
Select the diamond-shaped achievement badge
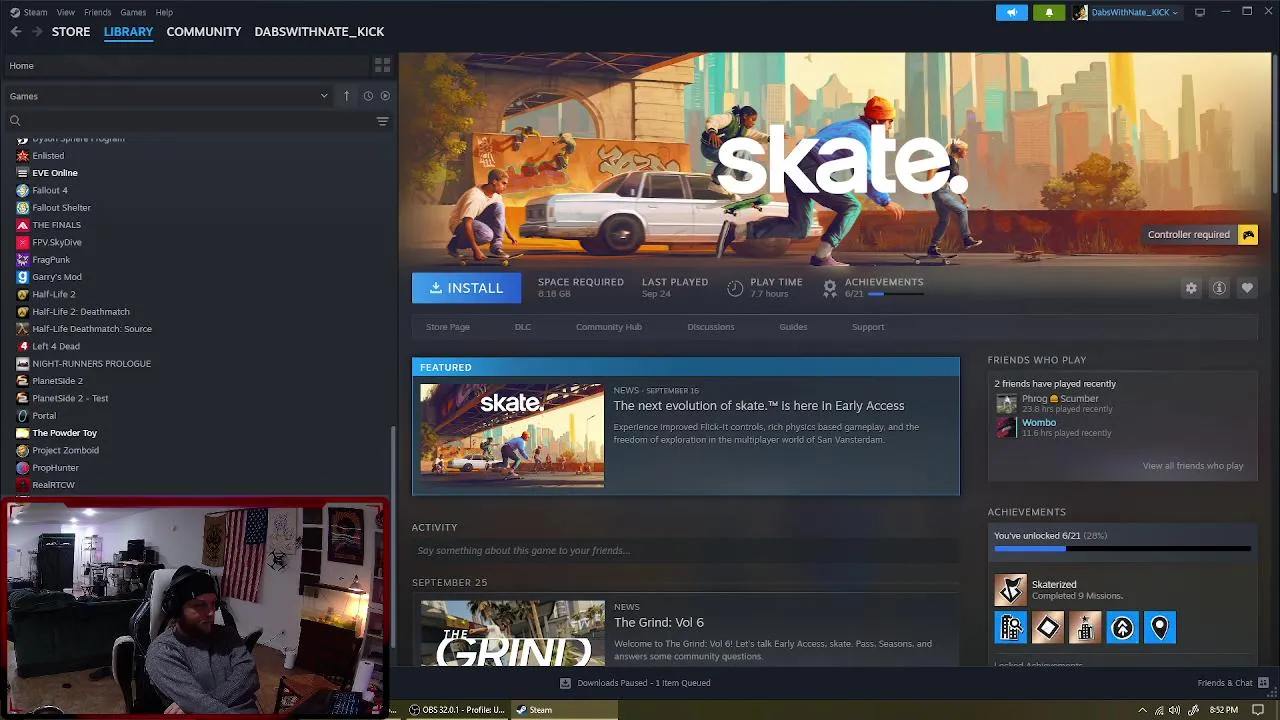1048,628
